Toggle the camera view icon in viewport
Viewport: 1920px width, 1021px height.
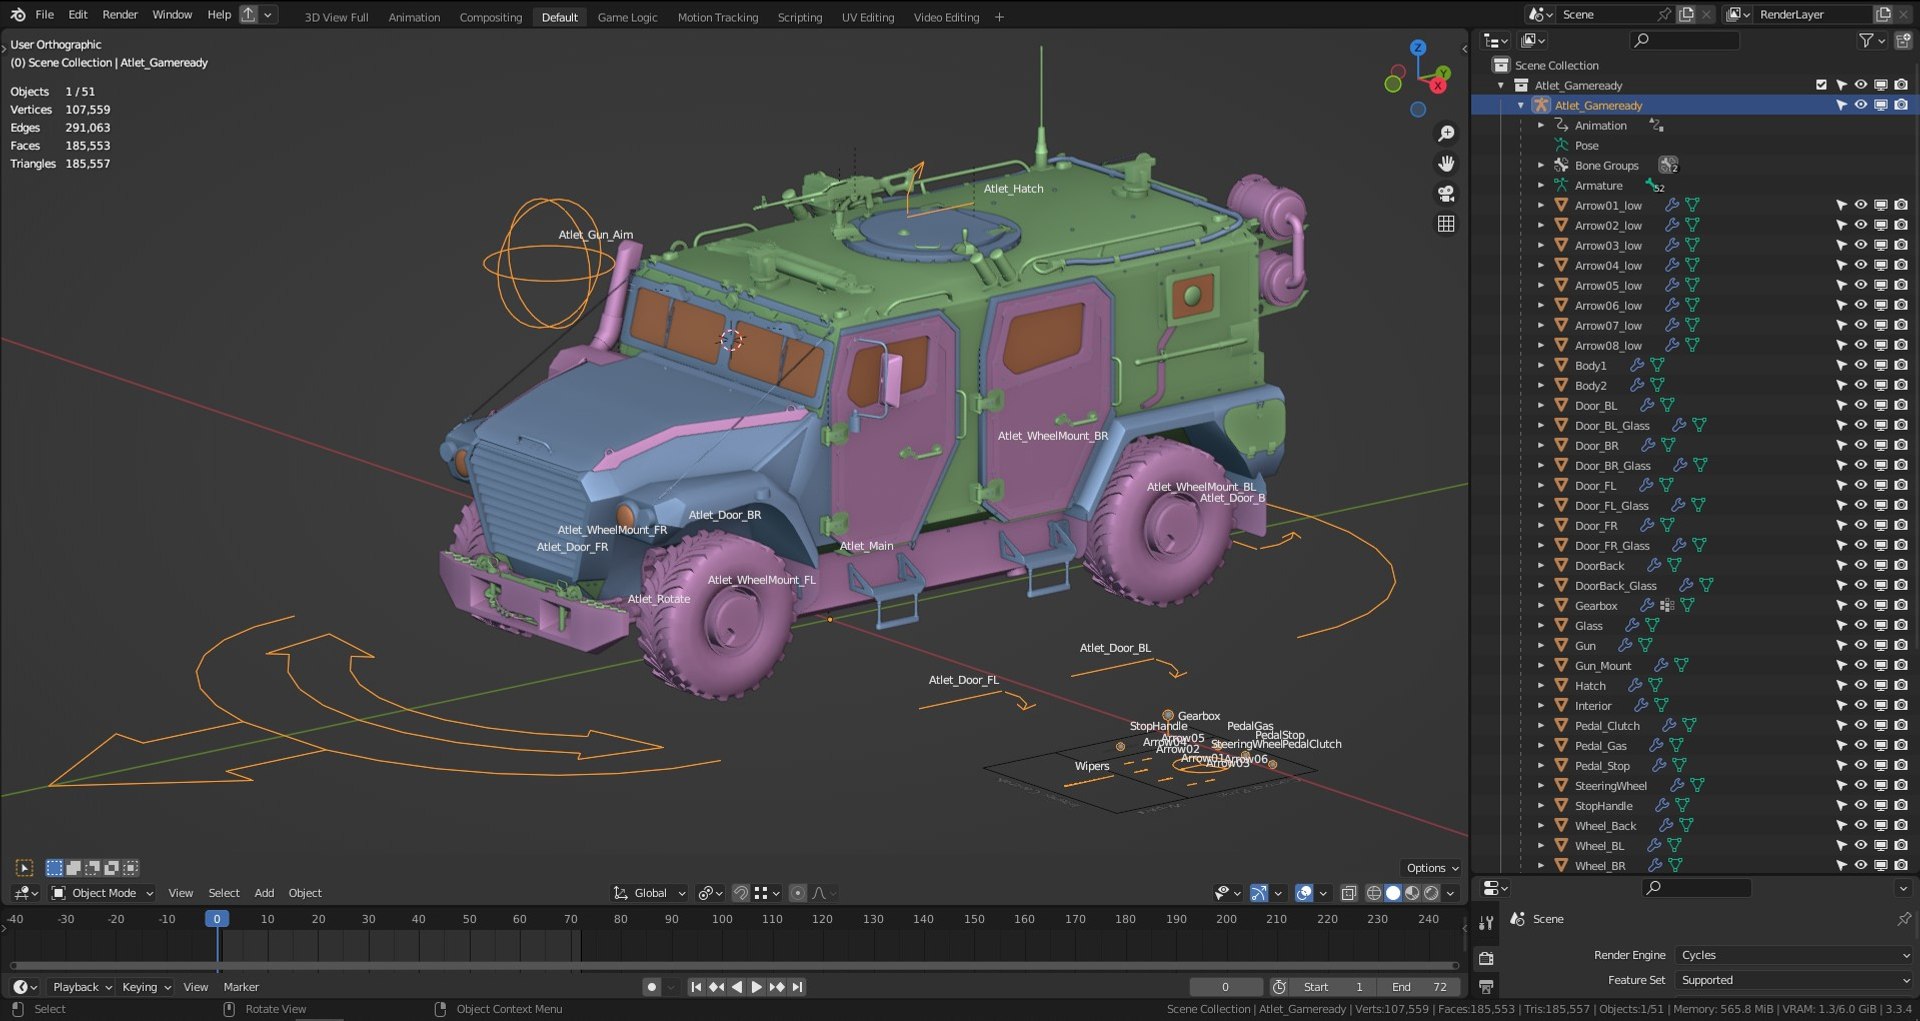click(1446, 194)
